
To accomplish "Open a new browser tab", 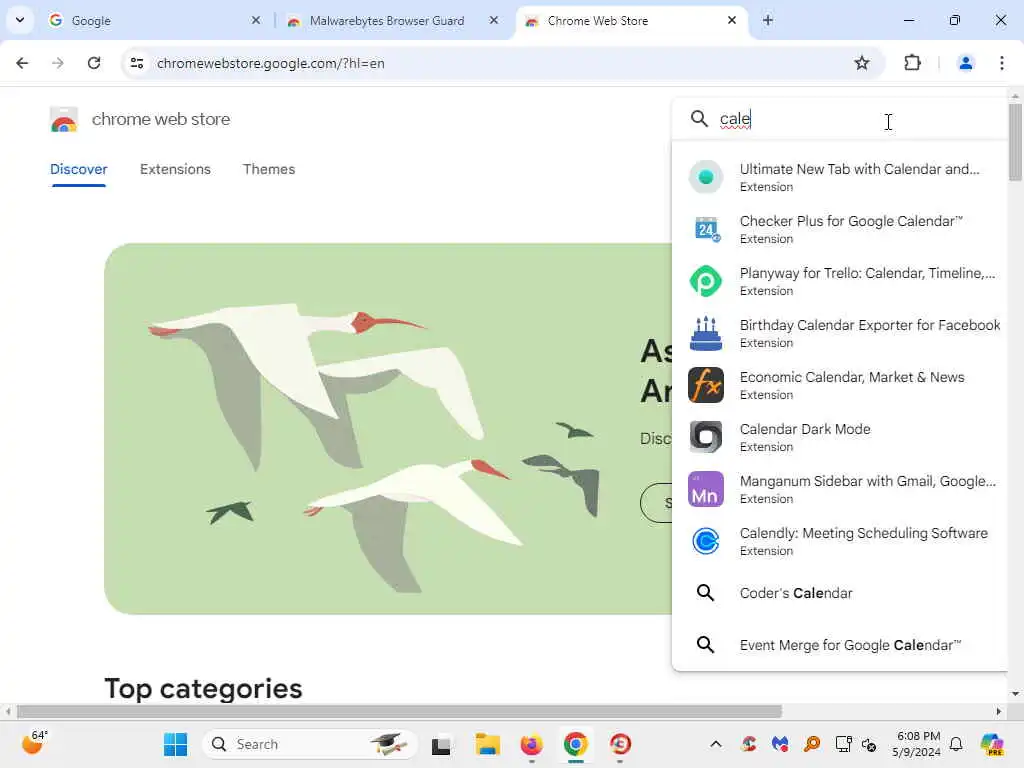I will [x=768, y=20].
